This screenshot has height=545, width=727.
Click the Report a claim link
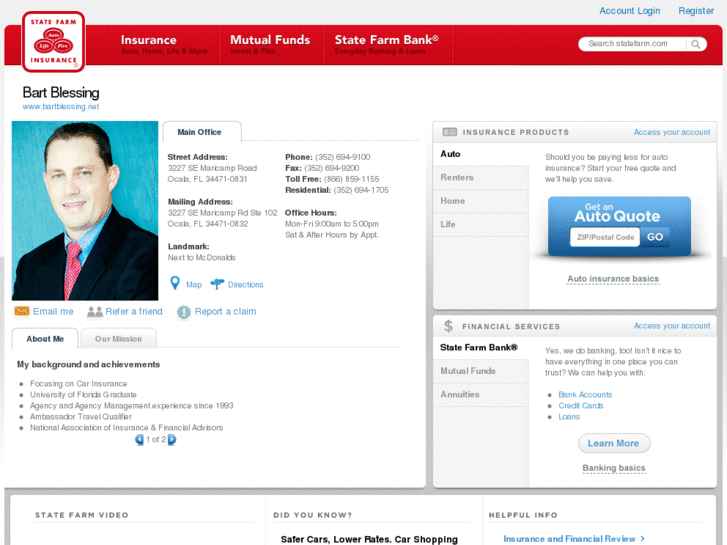(x=225, y=311)
